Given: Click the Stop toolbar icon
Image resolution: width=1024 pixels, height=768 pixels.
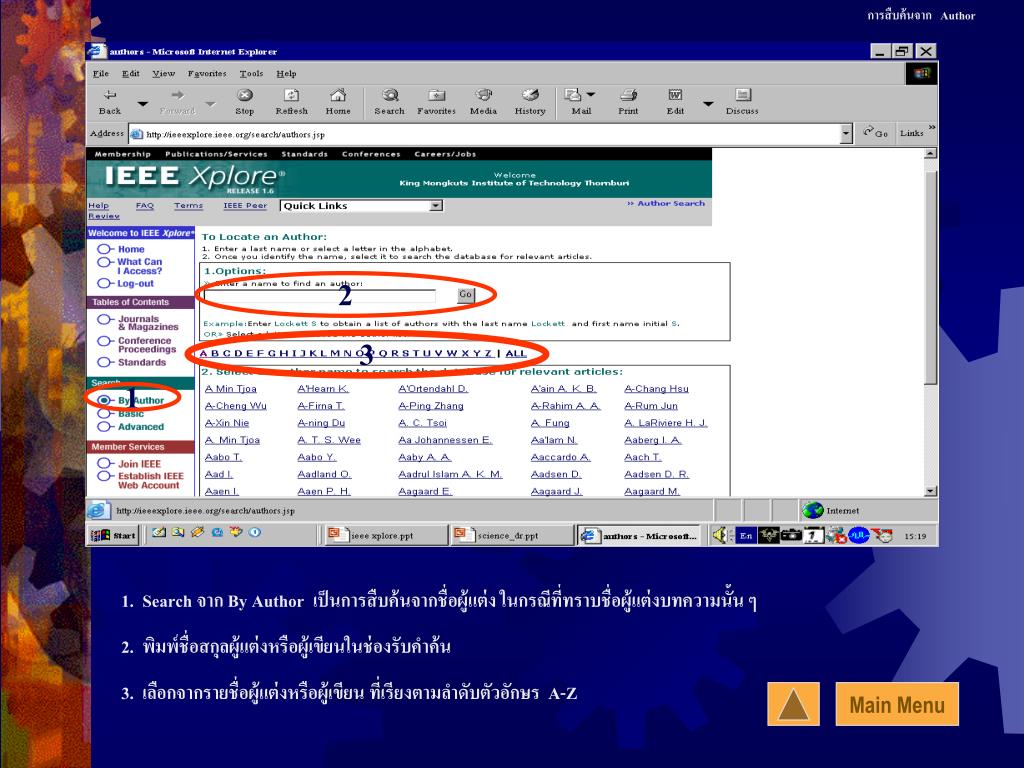Looking at the screenshot, I should pyautogui.click(x=245, y=102).
